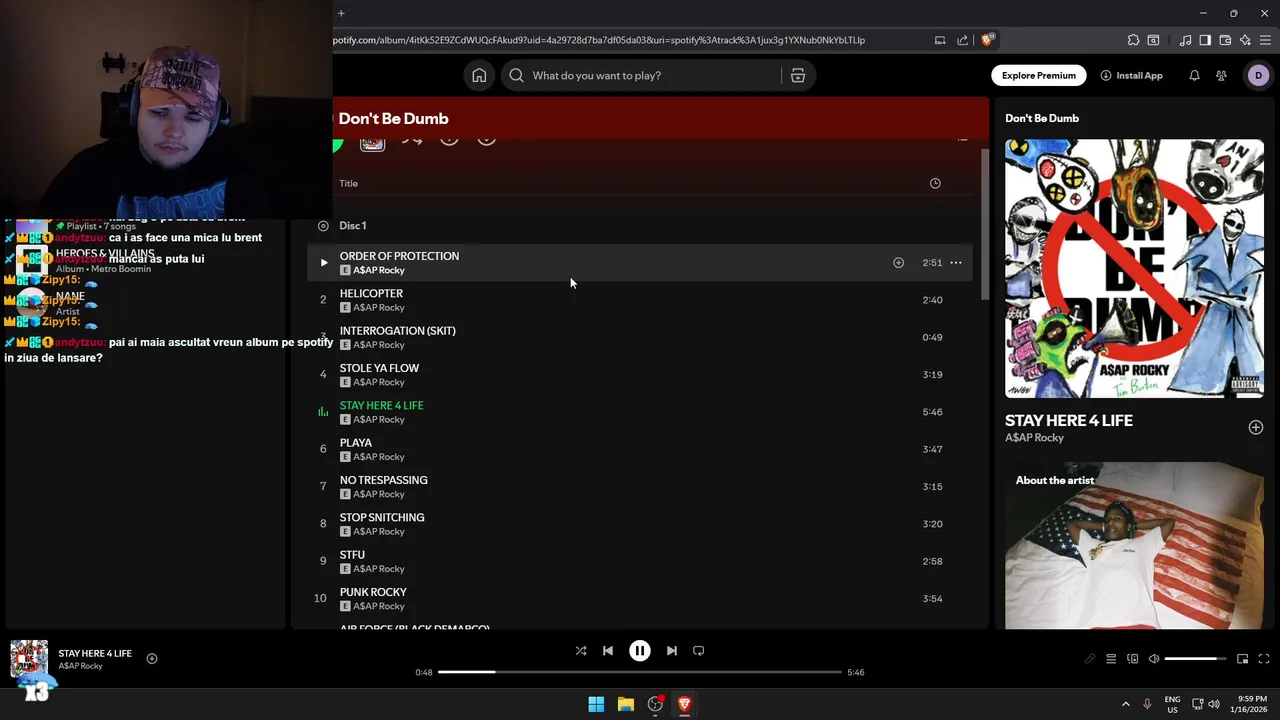Open Brave browser taskbar icon
This screenshot has height=720, width=1280.
click(684, 704)
